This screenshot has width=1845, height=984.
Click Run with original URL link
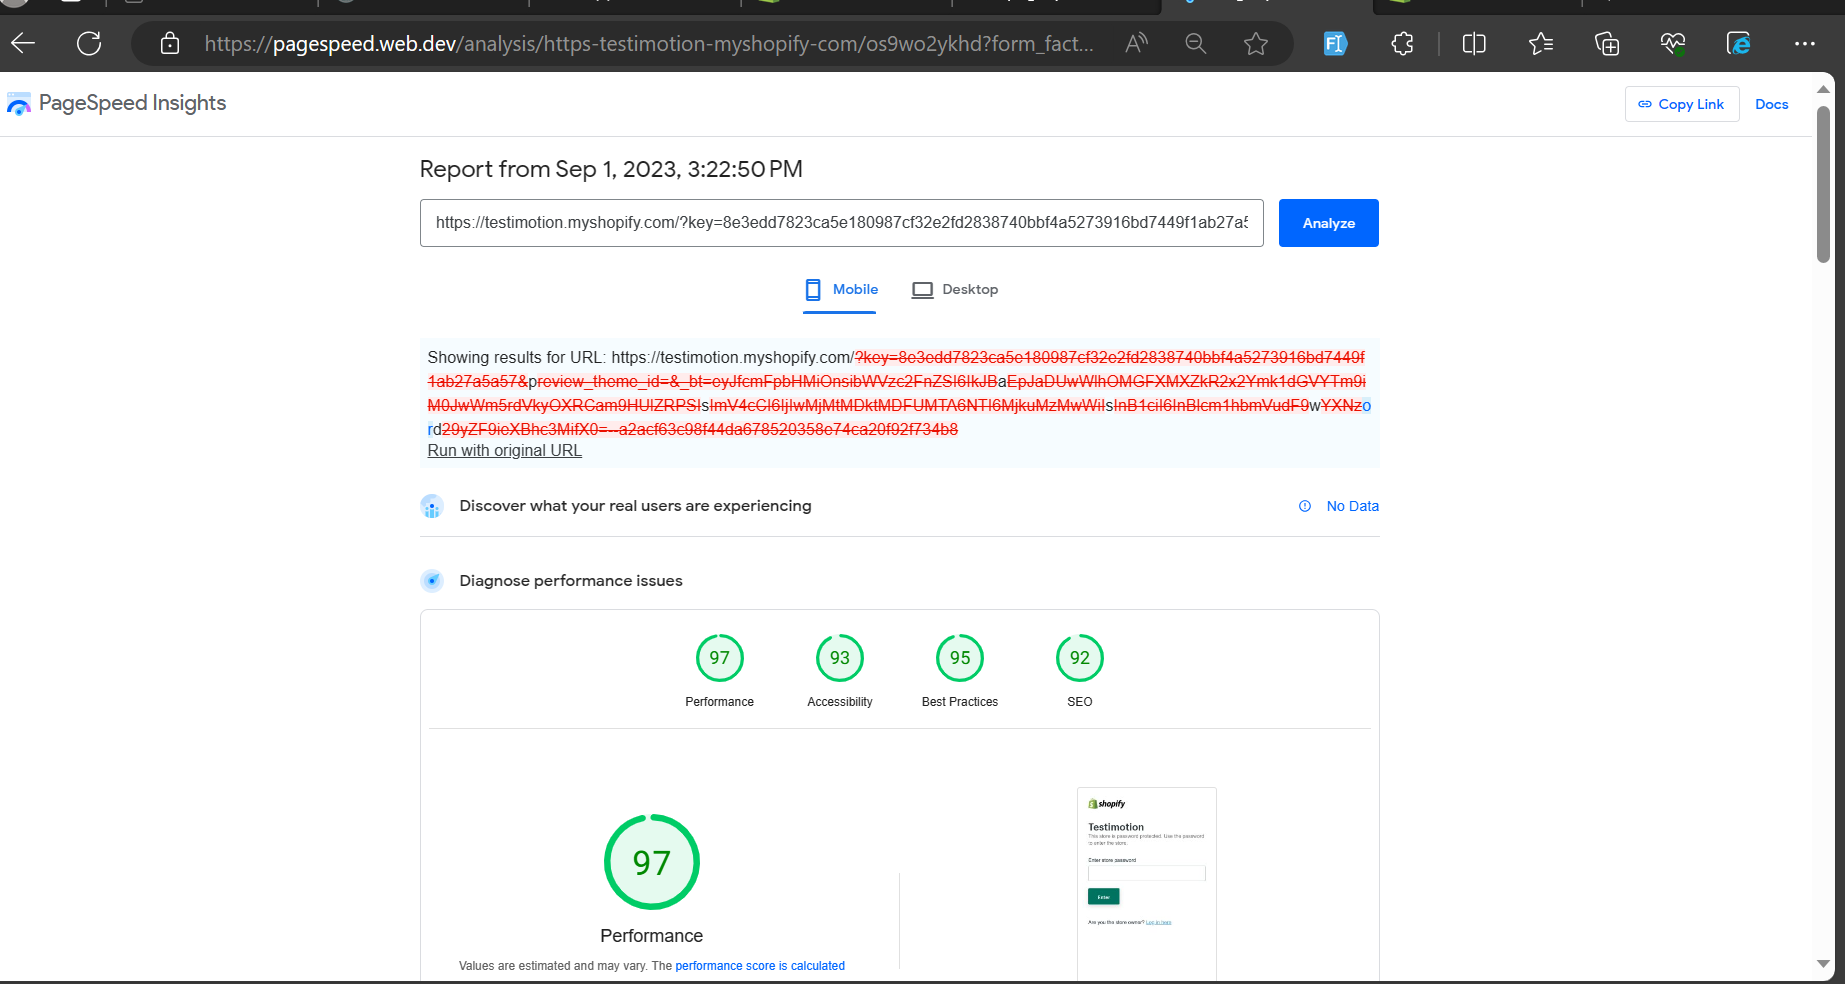coord(504,450)
